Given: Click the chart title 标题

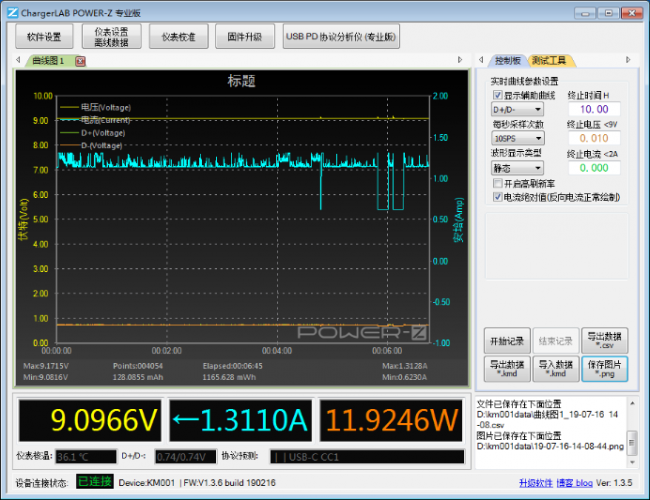Looking at the screenshot, I should coord(242,80).
